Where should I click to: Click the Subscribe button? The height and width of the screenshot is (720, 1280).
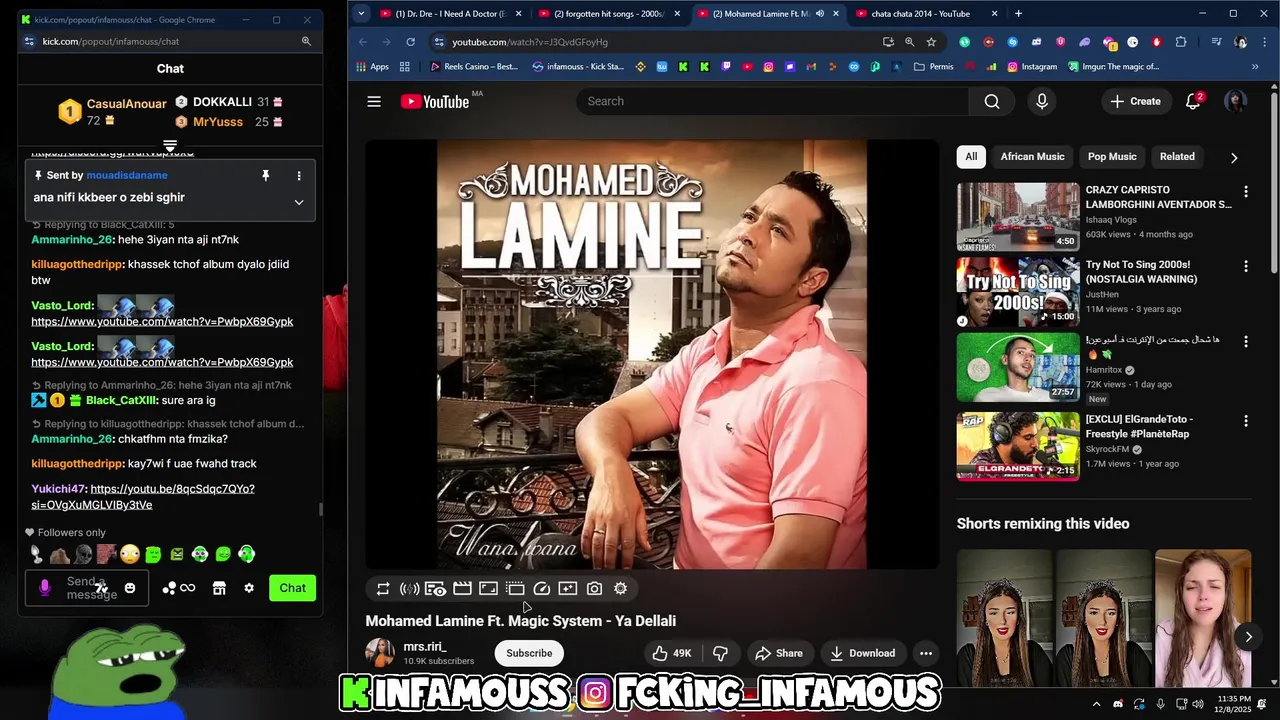[529, 653]
